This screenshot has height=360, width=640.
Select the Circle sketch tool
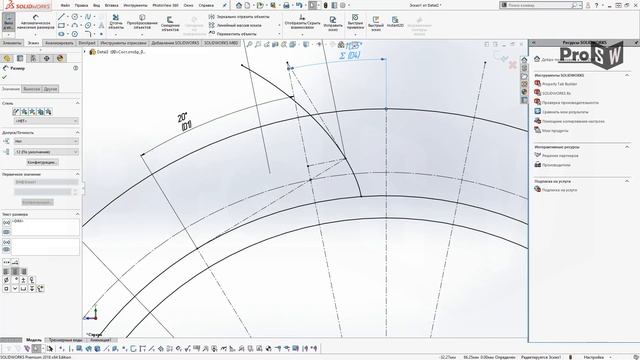[75, 17]
